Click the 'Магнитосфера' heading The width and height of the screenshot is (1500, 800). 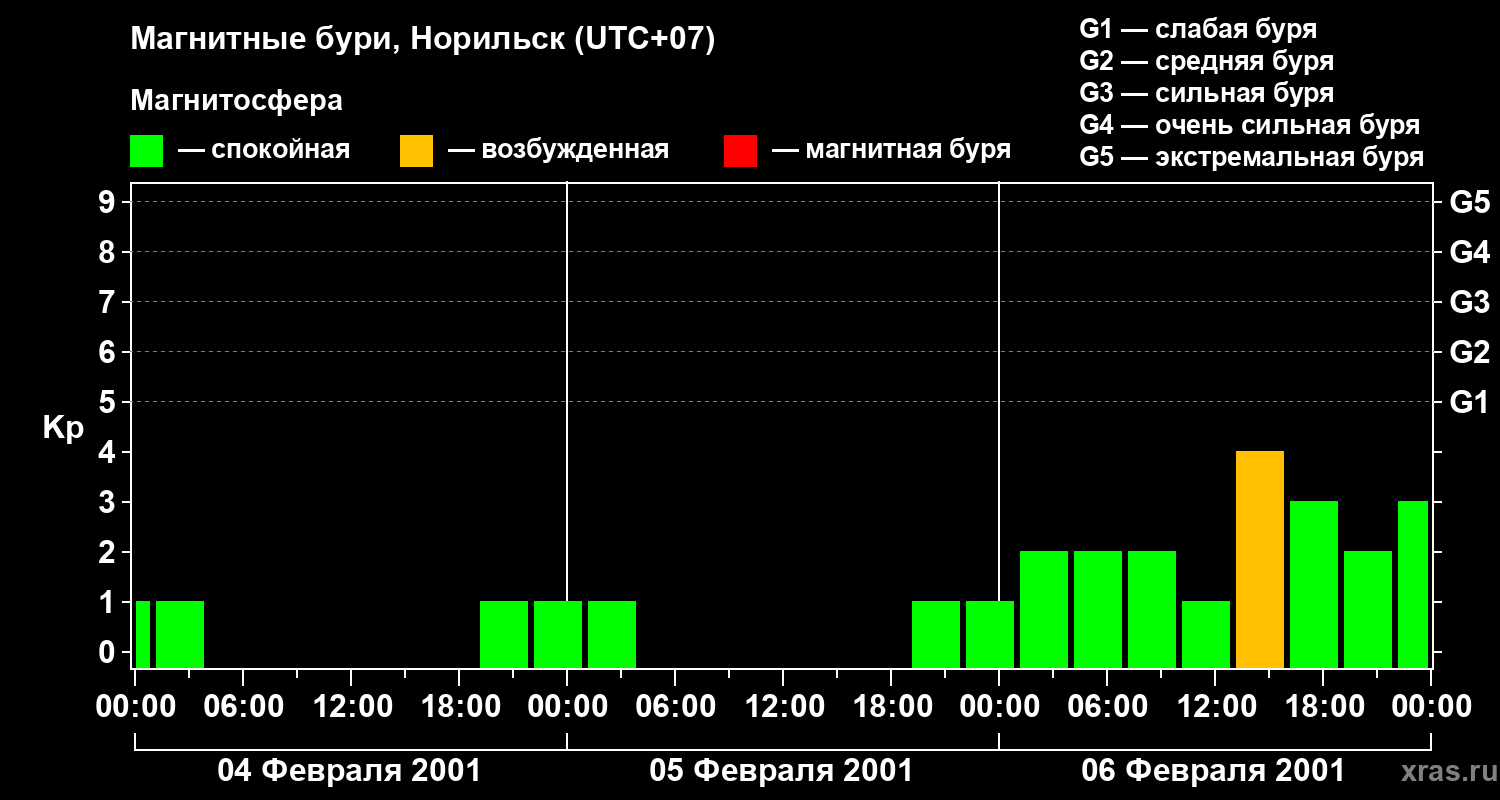236,101
